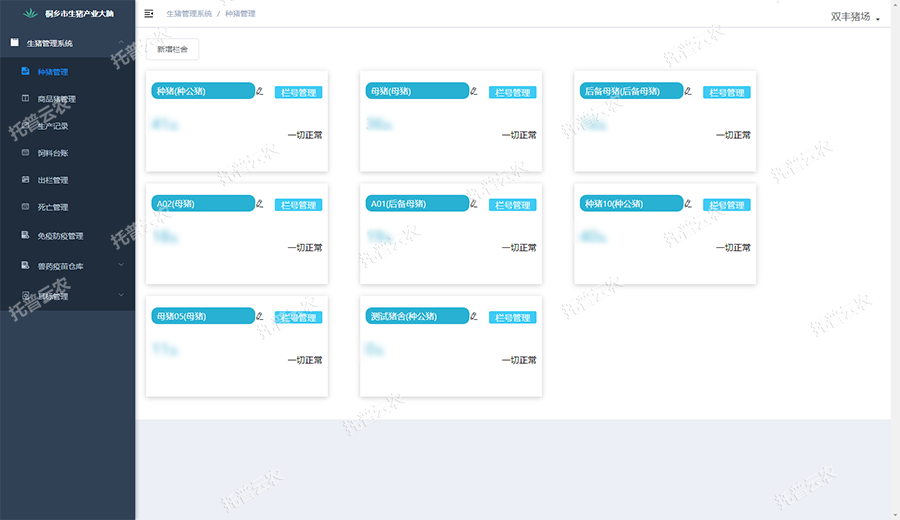Click pencil icon beside 测试猪舍(种公猪)
900x520 pixels.
(473, 316)
